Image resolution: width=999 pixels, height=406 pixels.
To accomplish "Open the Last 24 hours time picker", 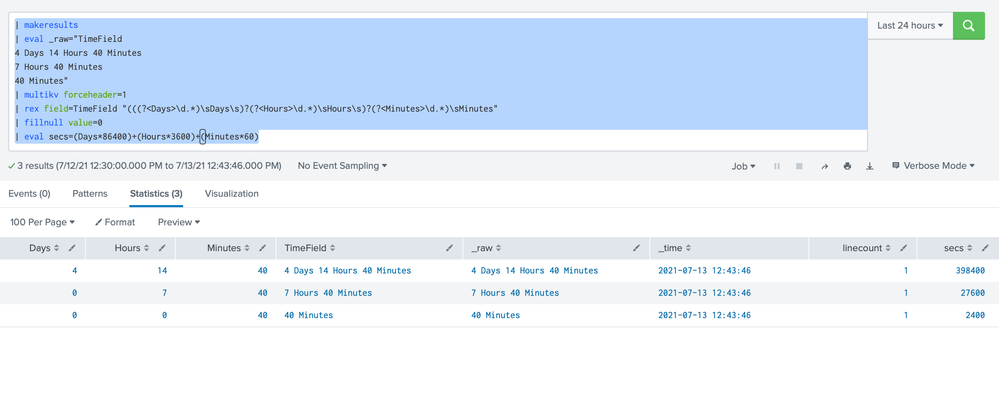I will [x=910, y=26].
